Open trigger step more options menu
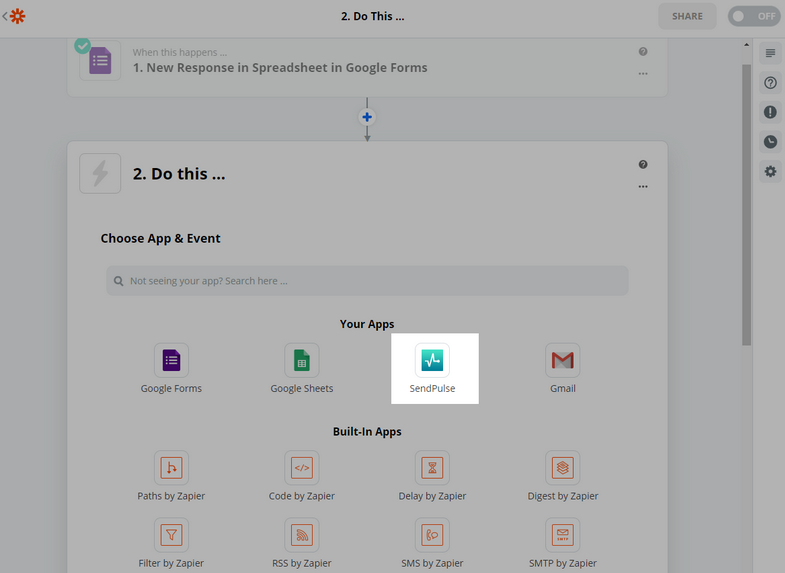Screen dimensions: 785x573 tap(643, 74)
